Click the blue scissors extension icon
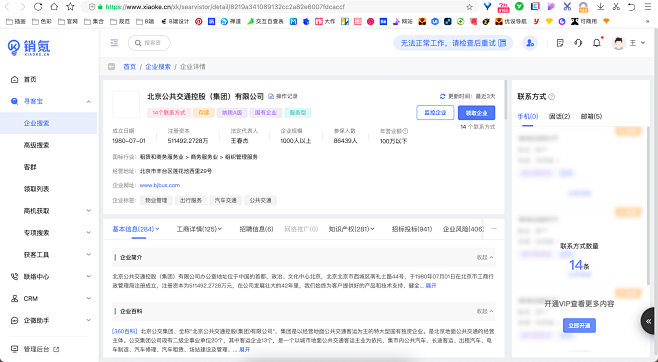This screenshot has height=362, width=658. tap(567, 7)
